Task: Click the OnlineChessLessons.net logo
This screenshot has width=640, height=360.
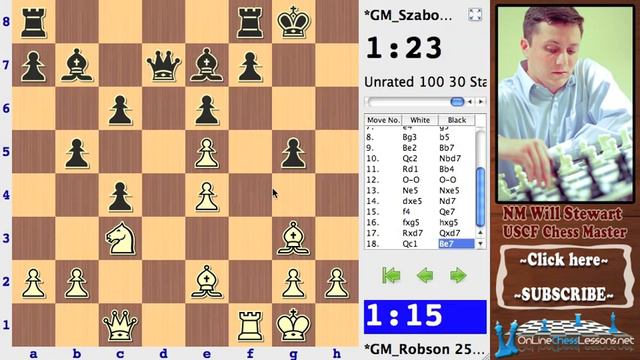Action: (564, 335)
